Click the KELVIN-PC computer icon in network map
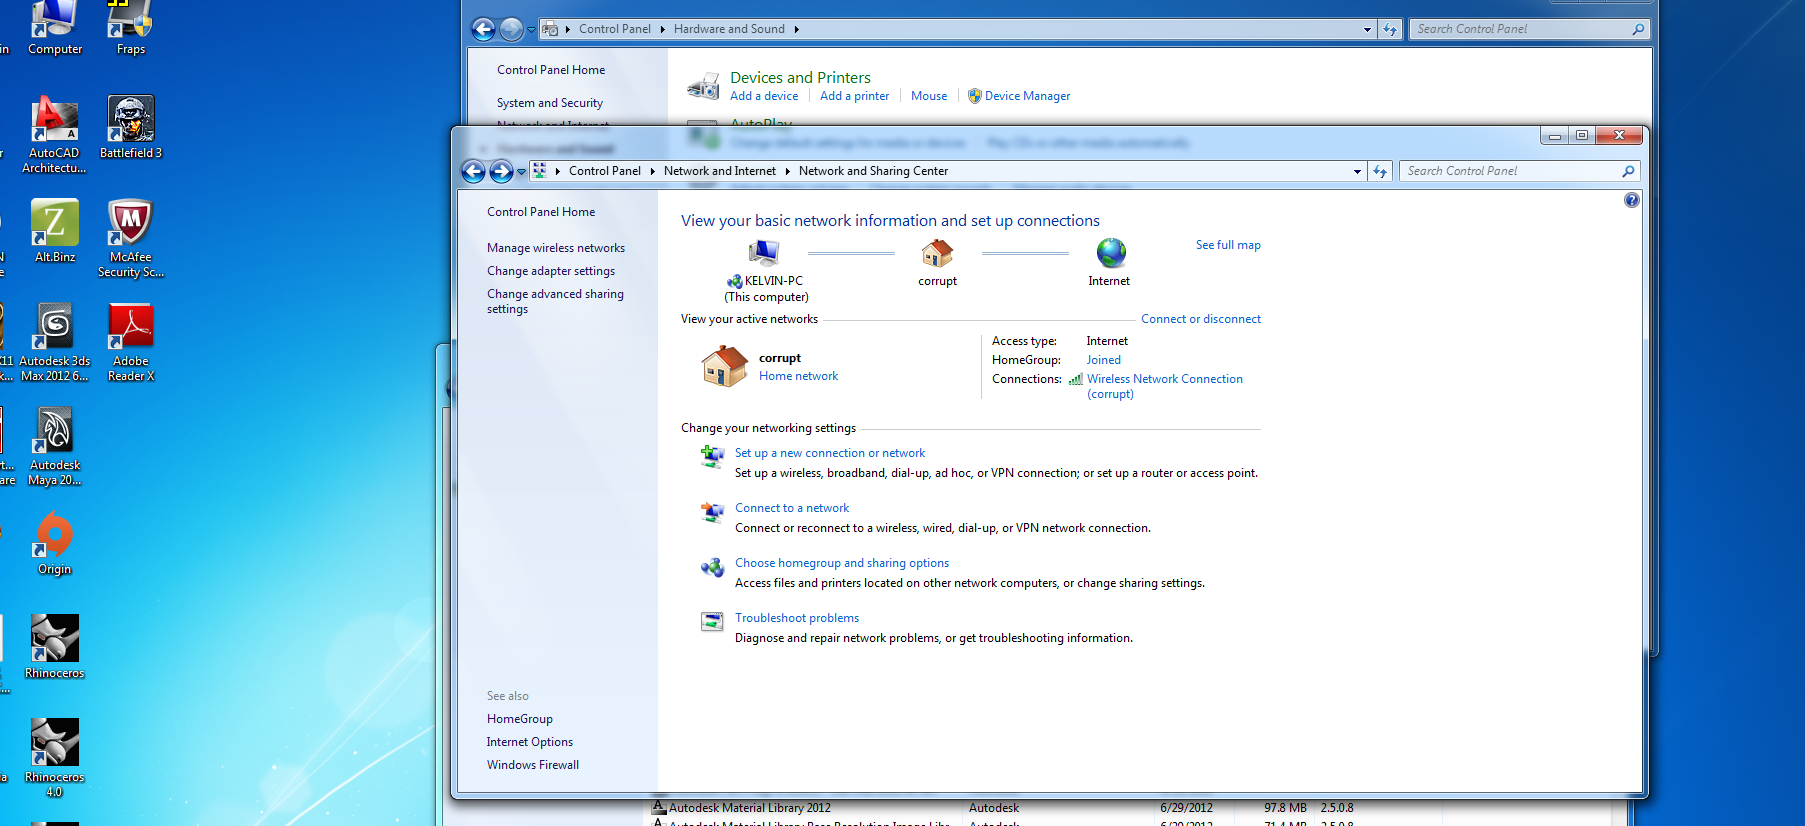This screenshot has height=826, width=1805. 763,253
